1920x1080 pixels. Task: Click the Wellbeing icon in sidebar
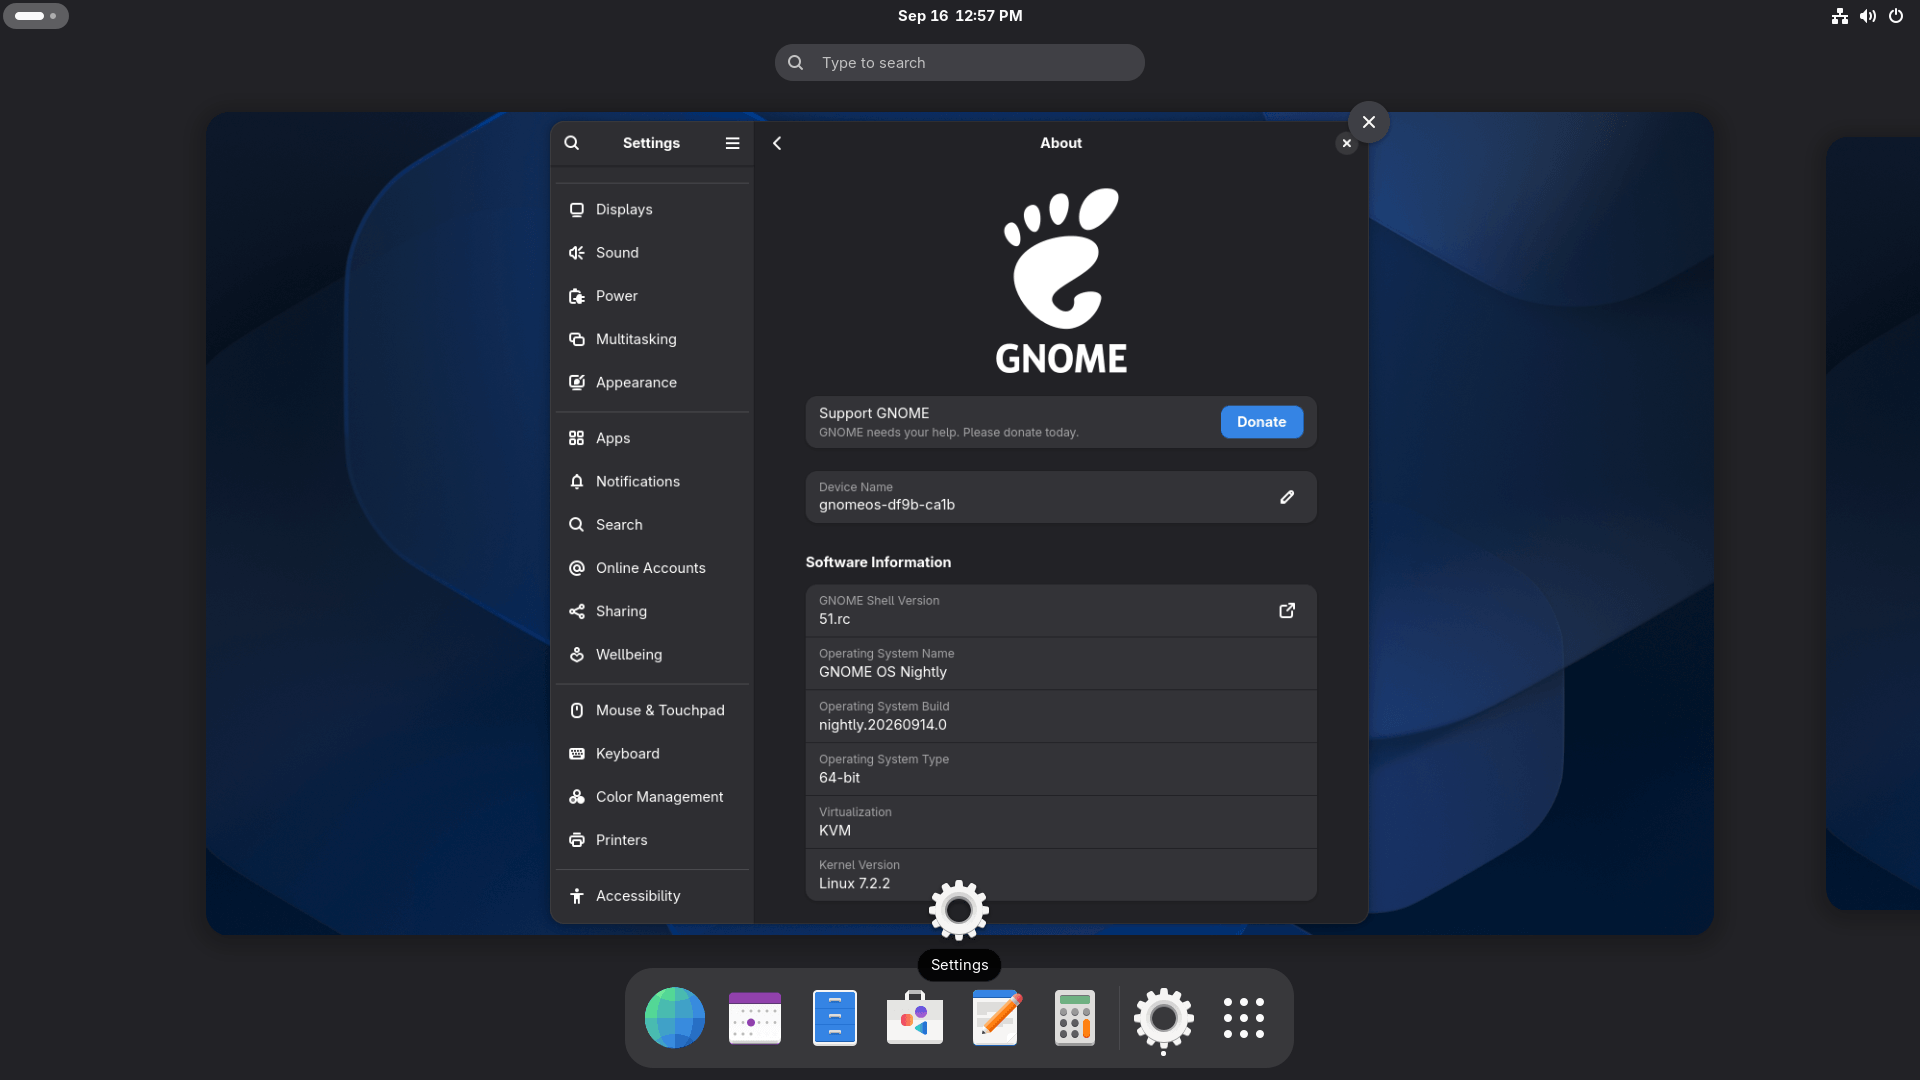click(577, 655)
